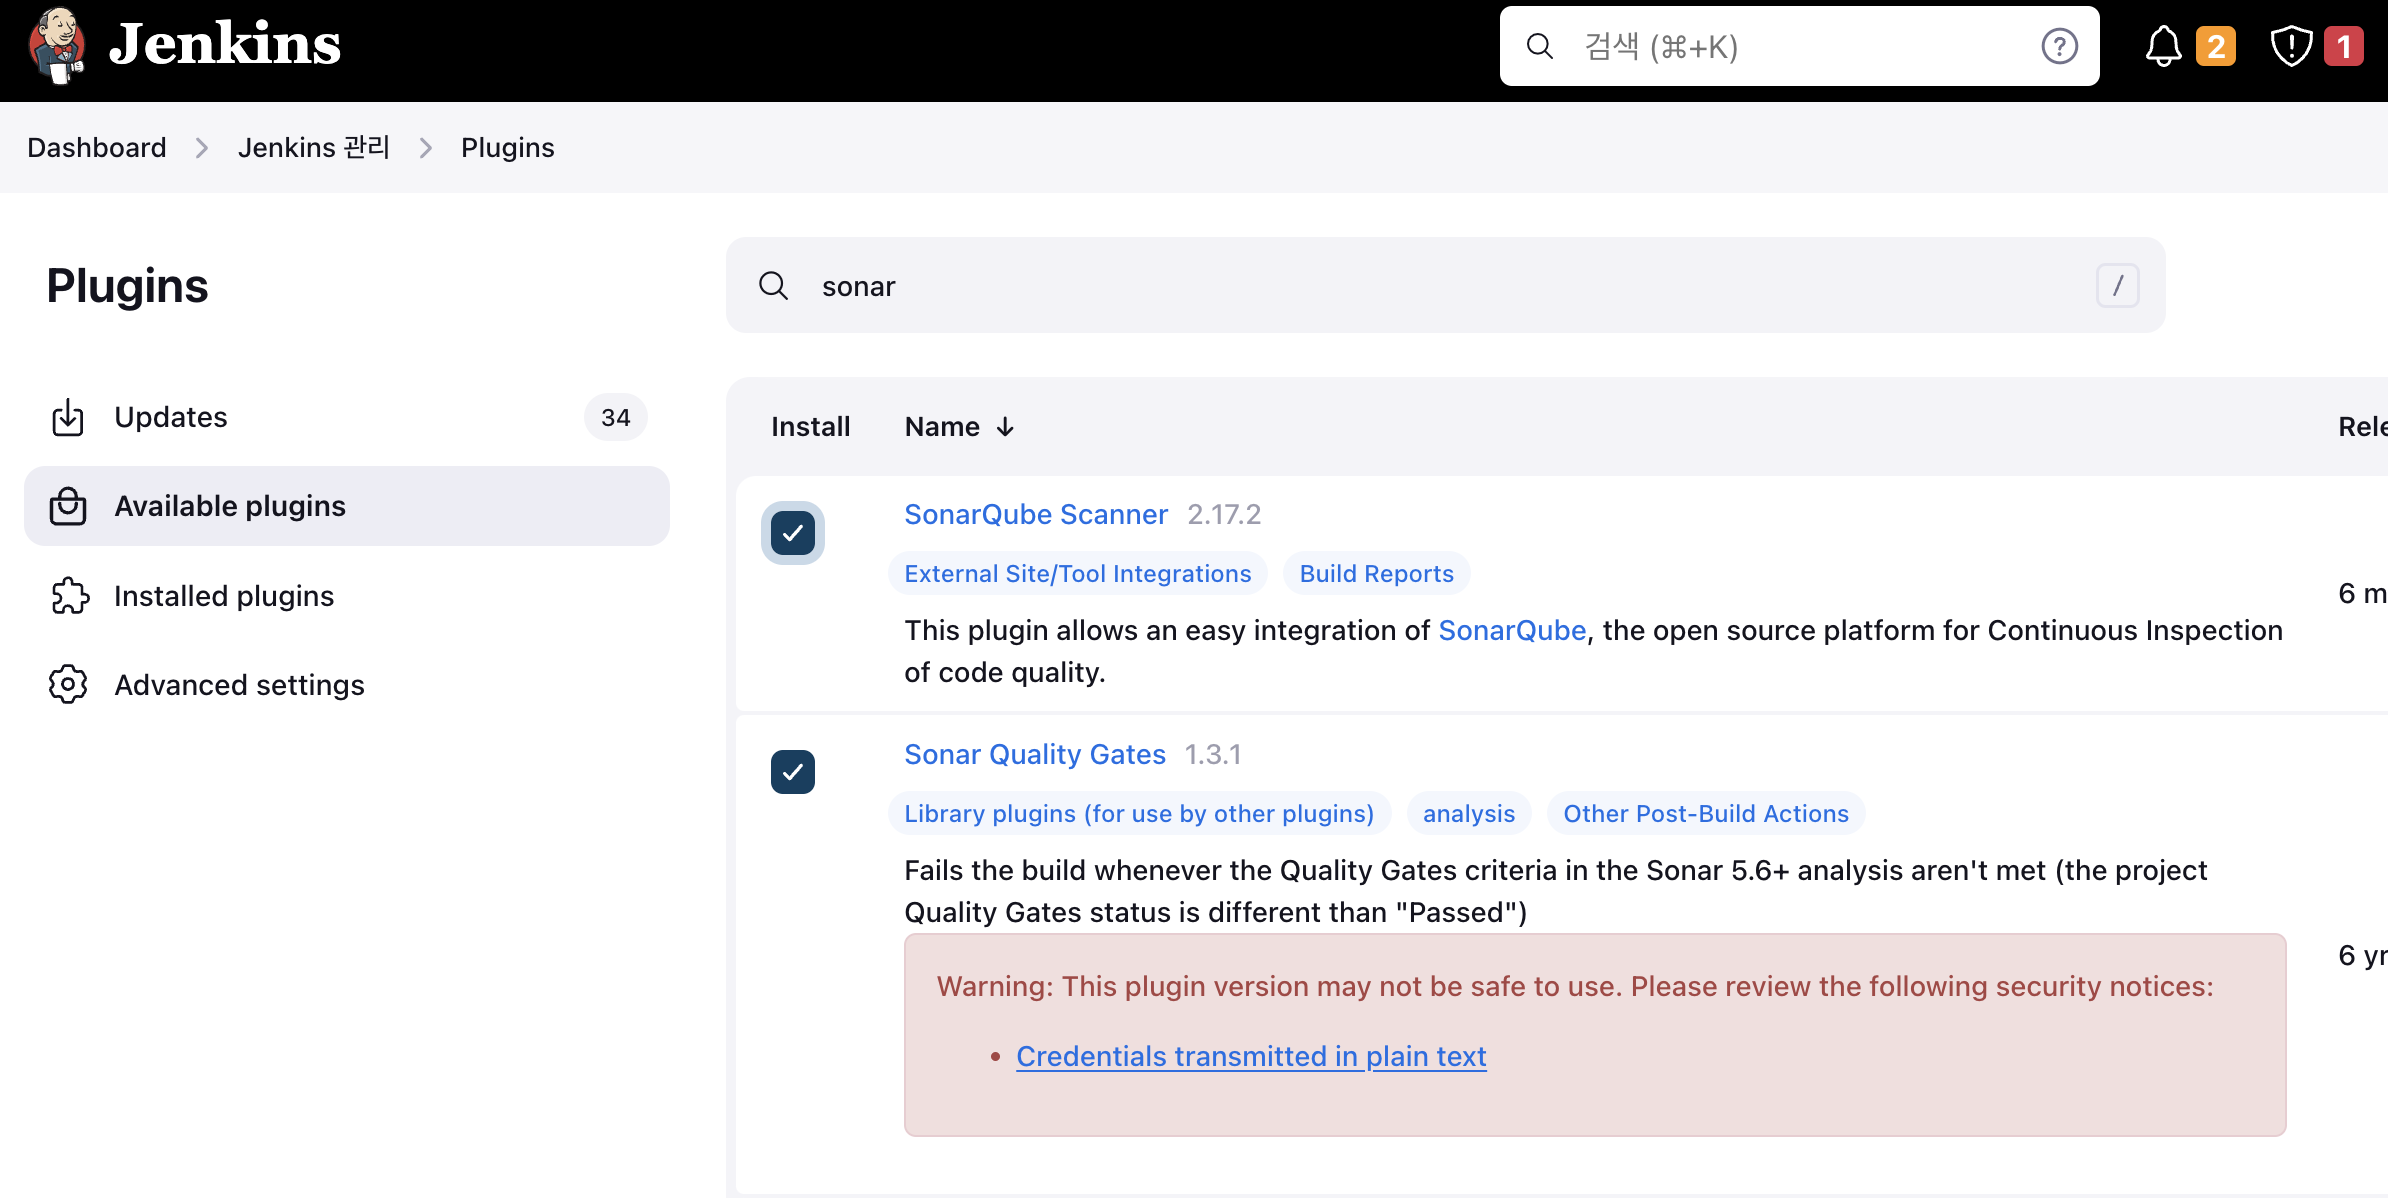This screenshot has width=2388, height=1198.
Task: Open the SonarQube link in plugin description
Action: coord(1511,630)
